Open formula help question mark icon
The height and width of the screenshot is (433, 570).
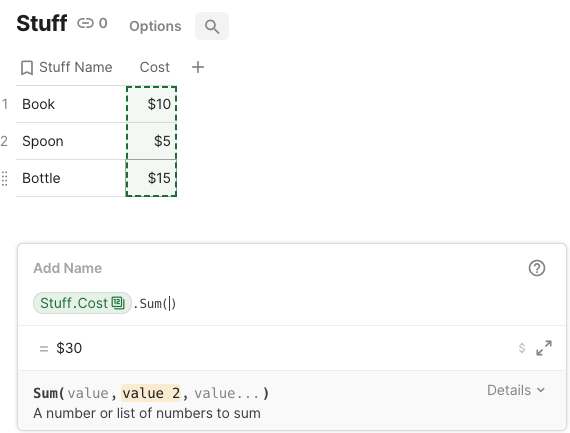[x=537, y=268]
